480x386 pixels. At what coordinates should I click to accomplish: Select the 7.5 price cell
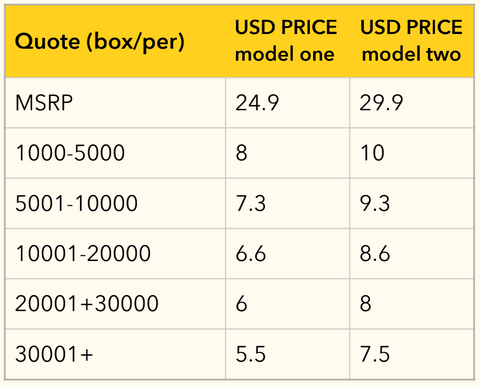point(412,354)
